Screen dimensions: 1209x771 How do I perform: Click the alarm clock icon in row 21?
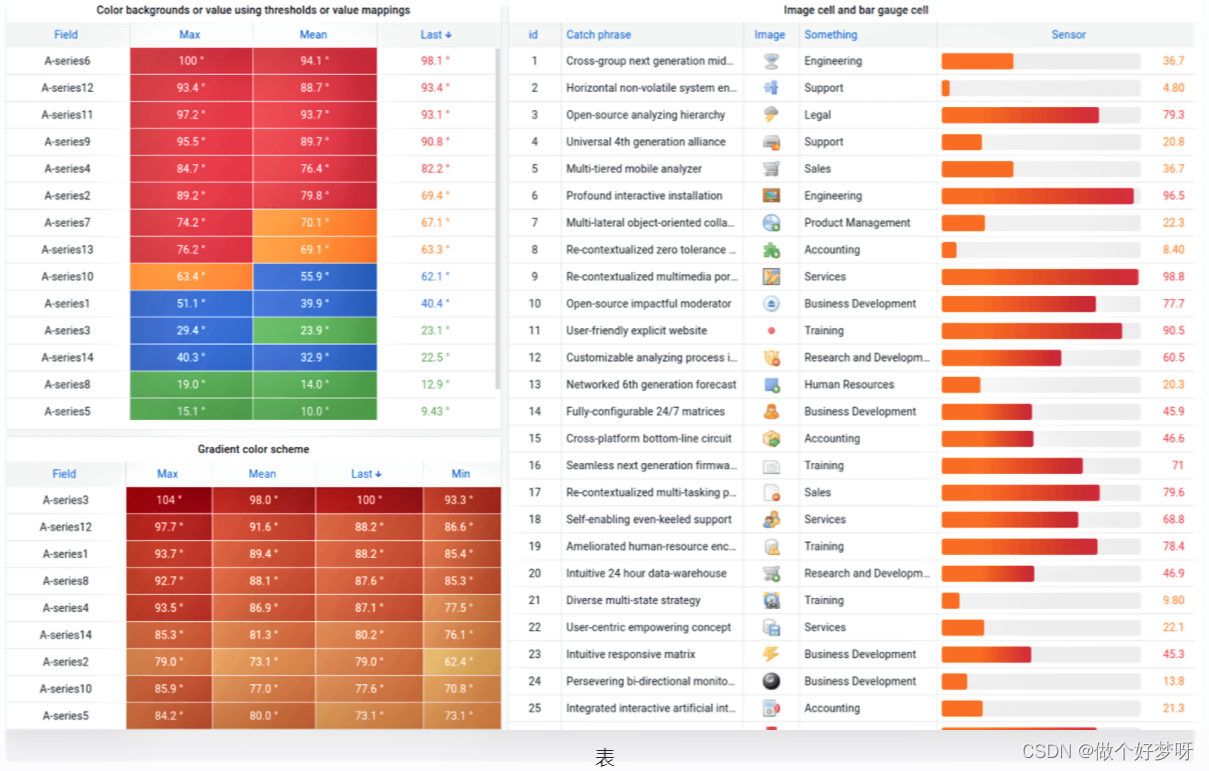pos(771,600)
